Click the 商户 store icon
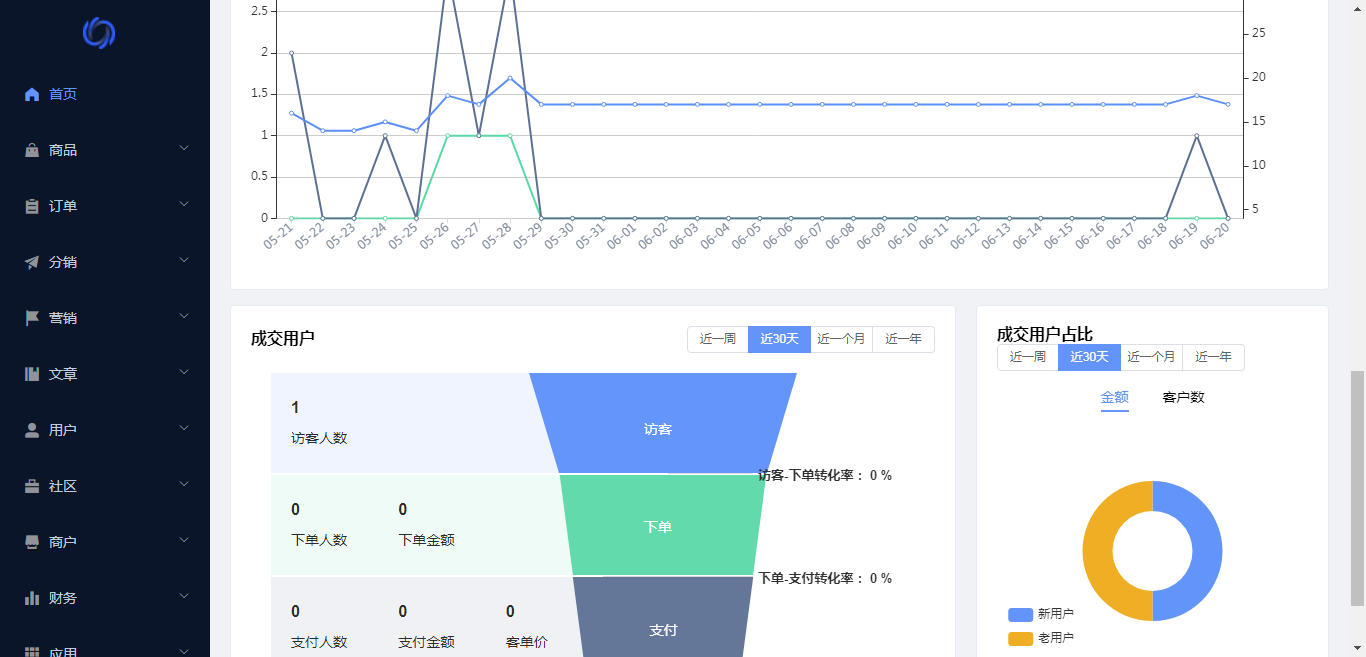The height and width of the screenshot is (657, 1366). tap(32, 542)
